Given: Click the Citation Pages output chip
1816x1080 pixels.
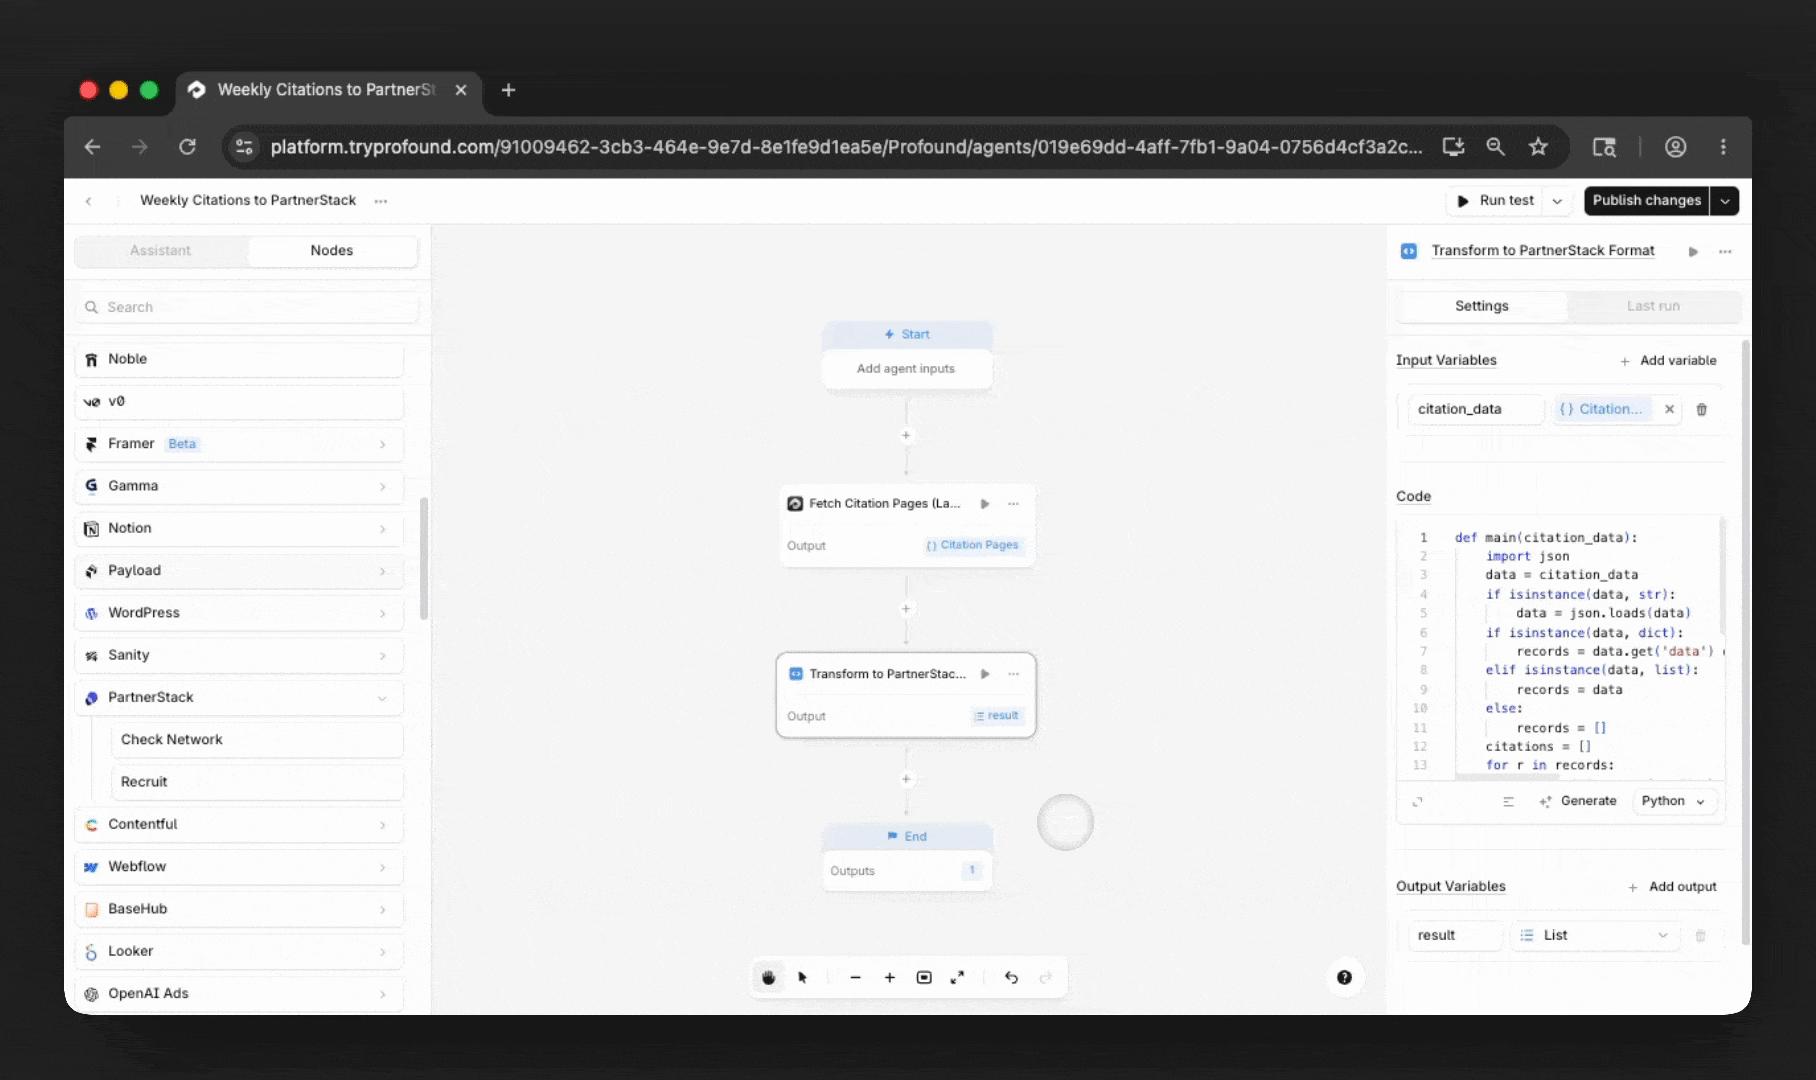Looking at the screenshot, I should click(973, 545).
